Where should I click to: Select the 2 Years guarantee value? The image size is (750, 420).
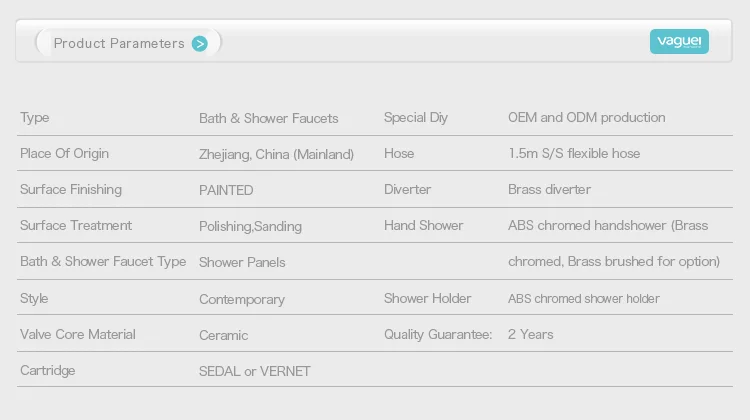[x=530, y=334]
